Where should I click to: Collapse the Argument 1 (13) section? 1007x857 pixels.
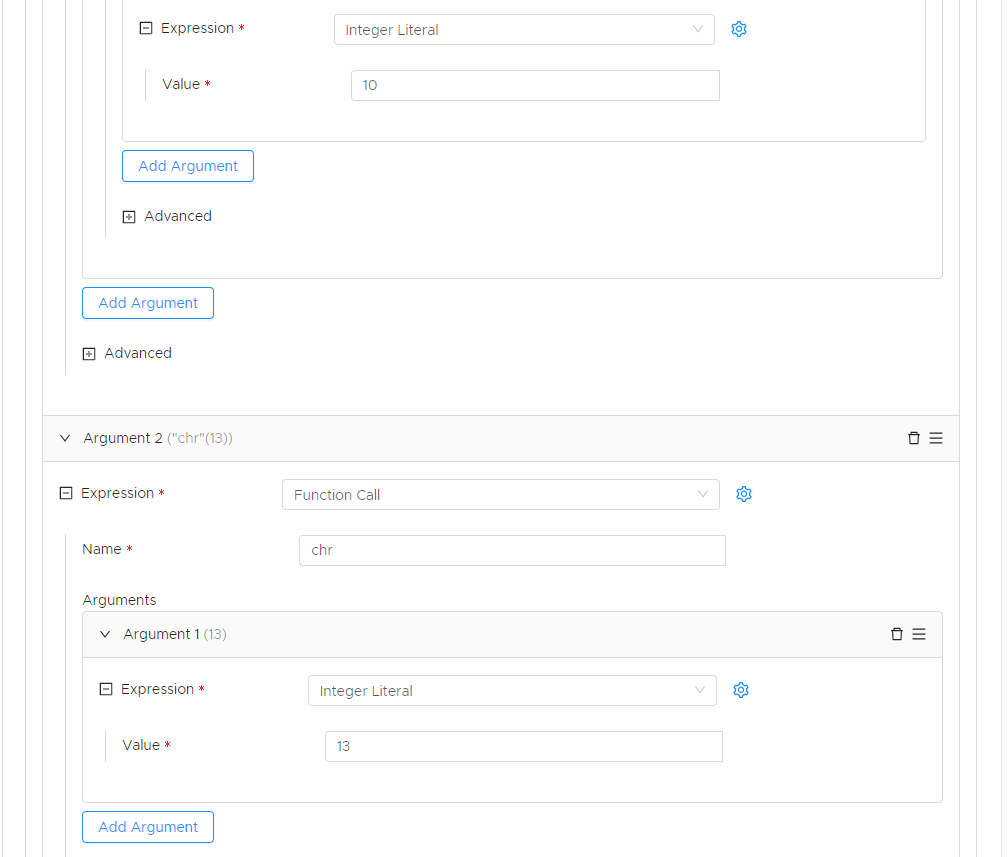click(104, 634)
